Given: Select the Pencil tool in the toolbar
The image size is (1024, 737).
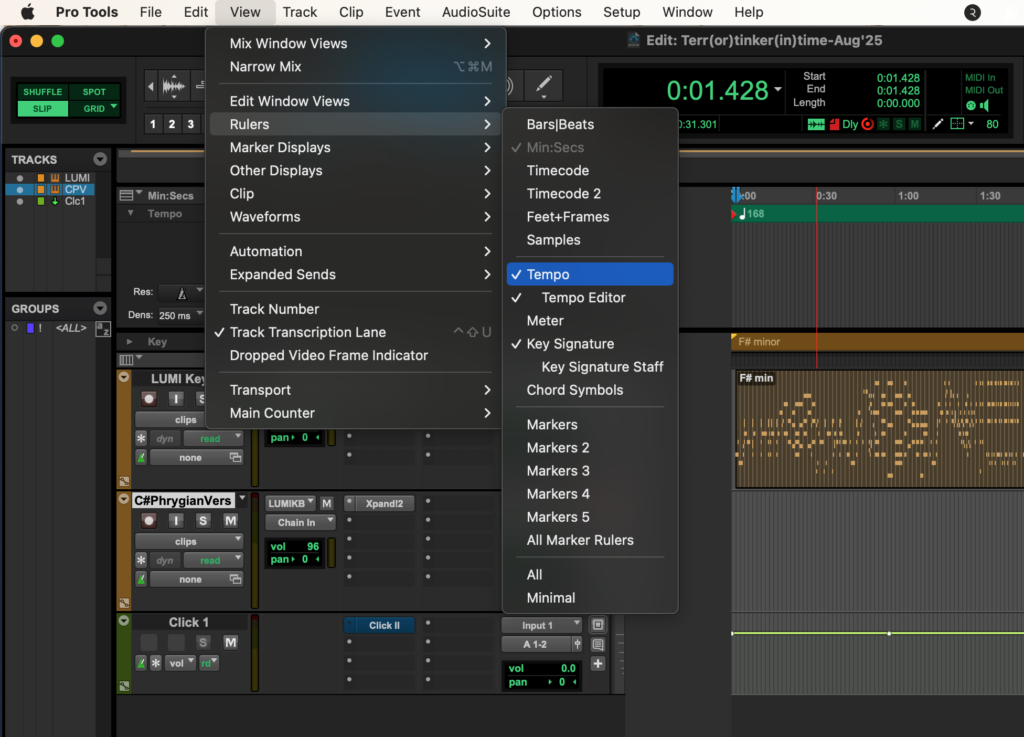Looking at the screenshot, I should point(543,86).
